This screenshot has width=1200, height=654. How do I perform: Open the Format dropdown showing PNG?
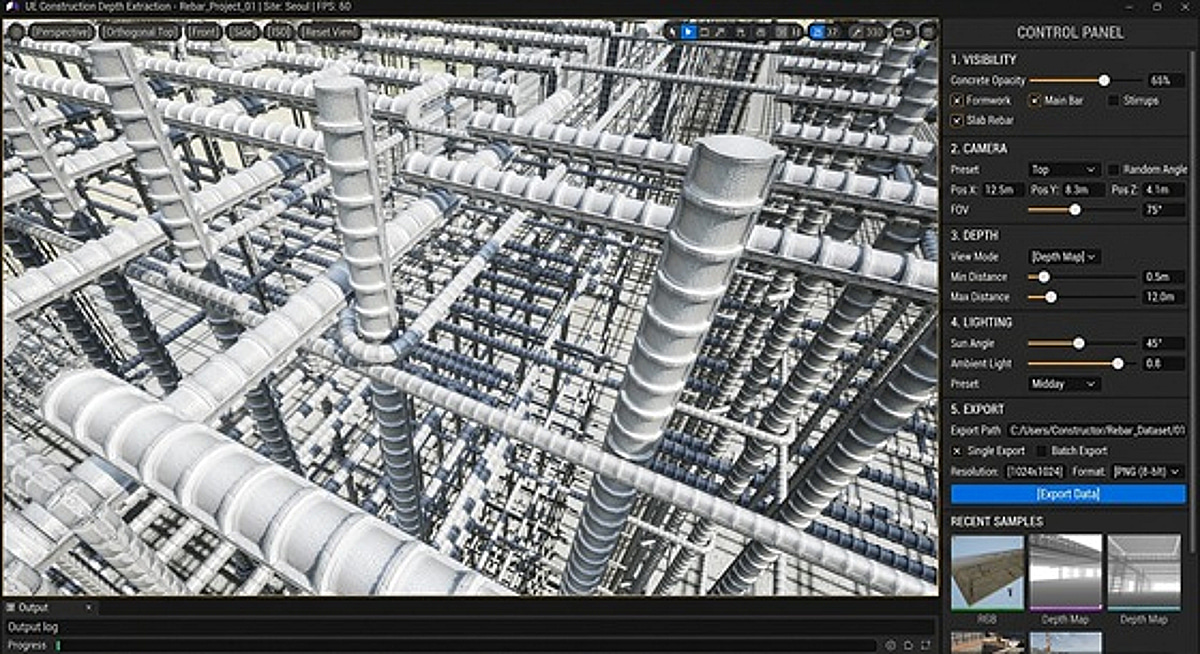1148,471
